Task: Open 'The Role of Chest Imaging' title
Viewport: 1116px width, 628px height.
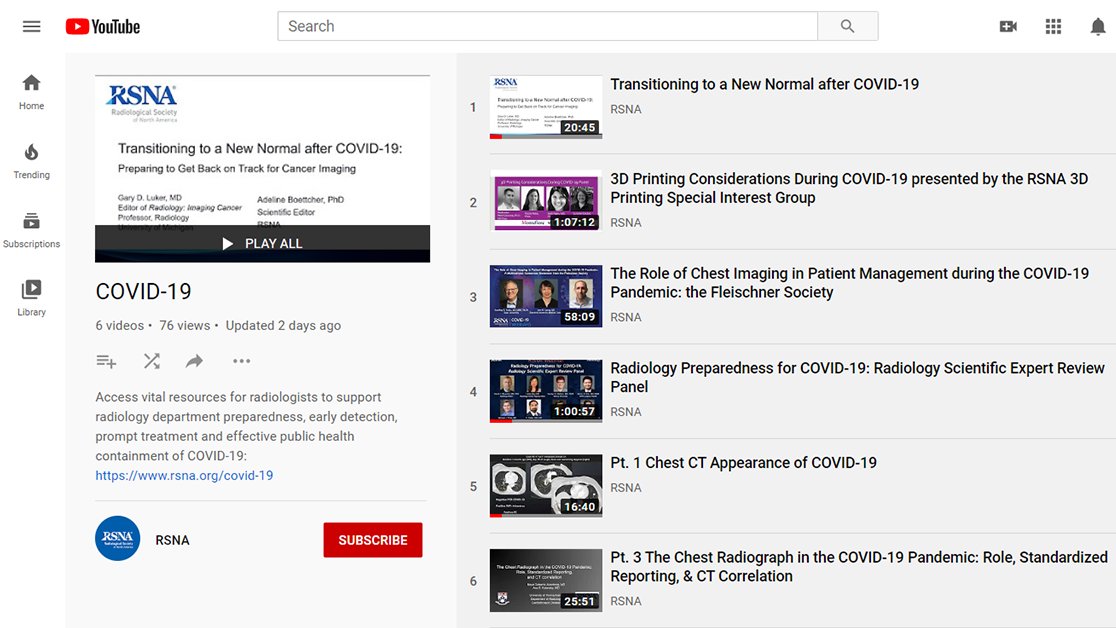Action: tap(850, 283)
